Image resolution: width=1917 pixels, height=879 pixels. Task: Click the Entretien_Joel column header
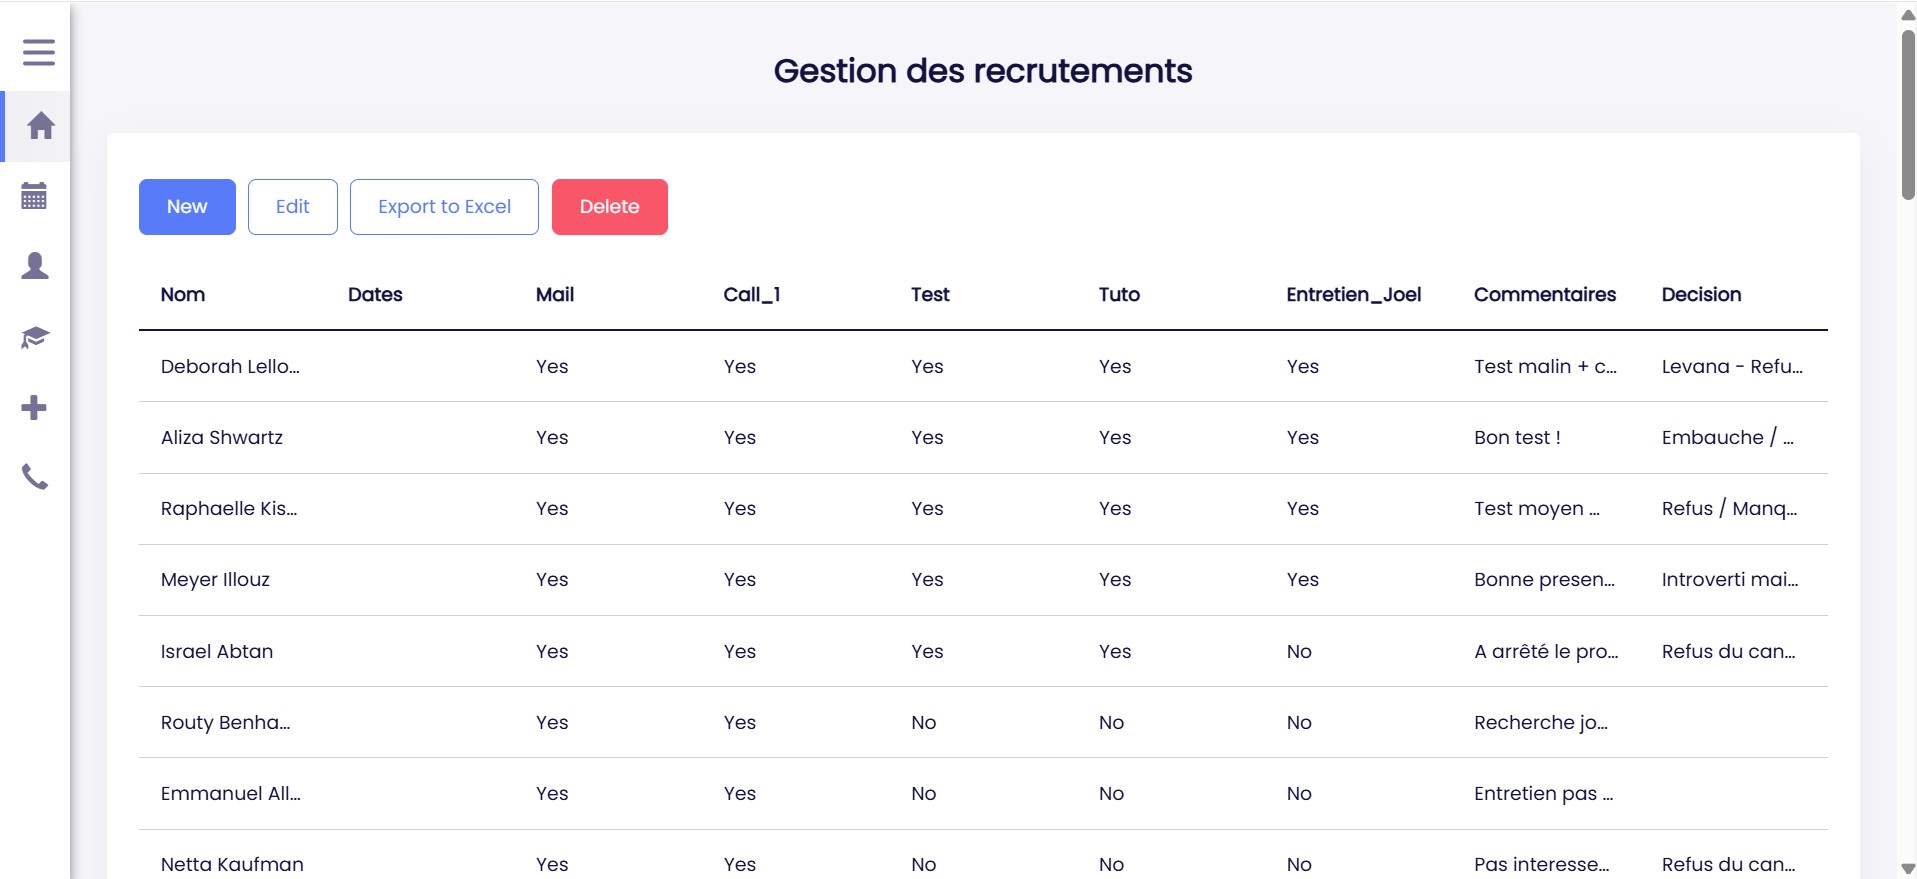(x=1353, y=295)
